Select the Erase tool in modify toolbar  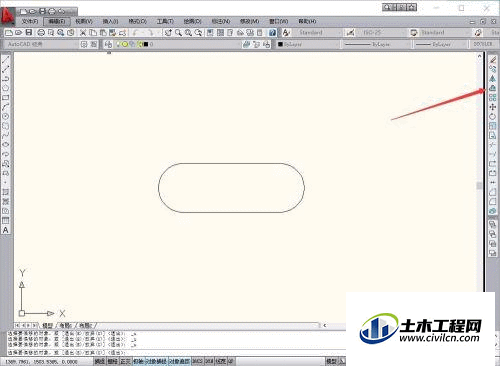493,60
